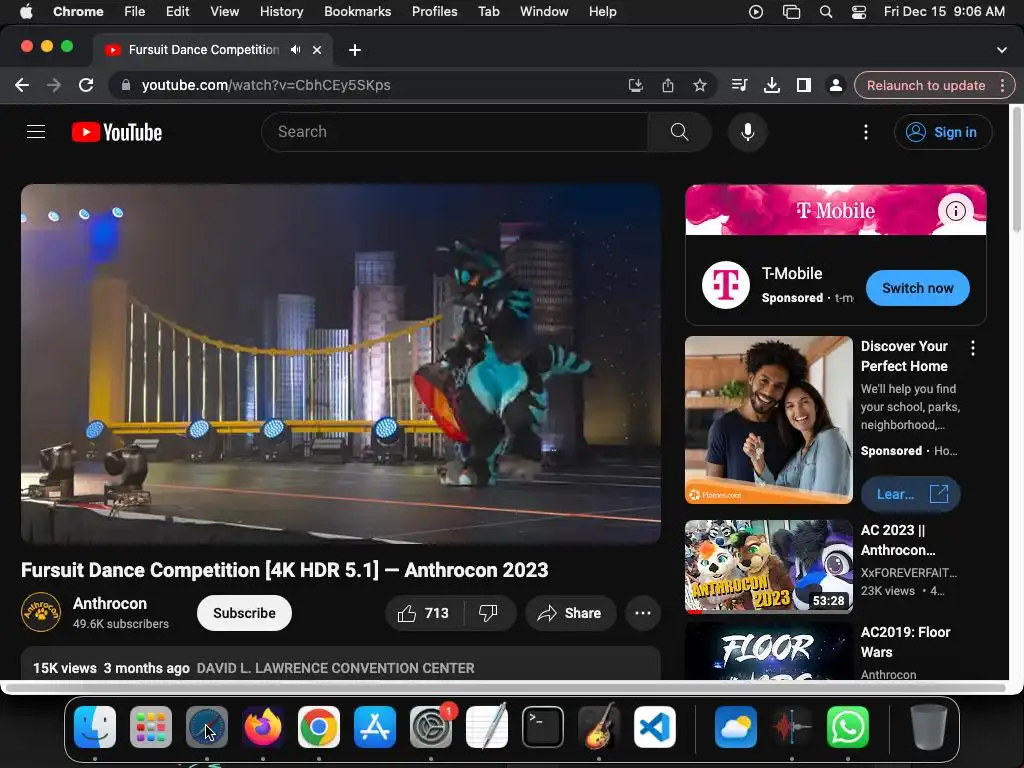This screenshot has width=1024, height=768.
Task: Open the AC2019 Floor Wars thumbnail
Action: tap(769, 651)
